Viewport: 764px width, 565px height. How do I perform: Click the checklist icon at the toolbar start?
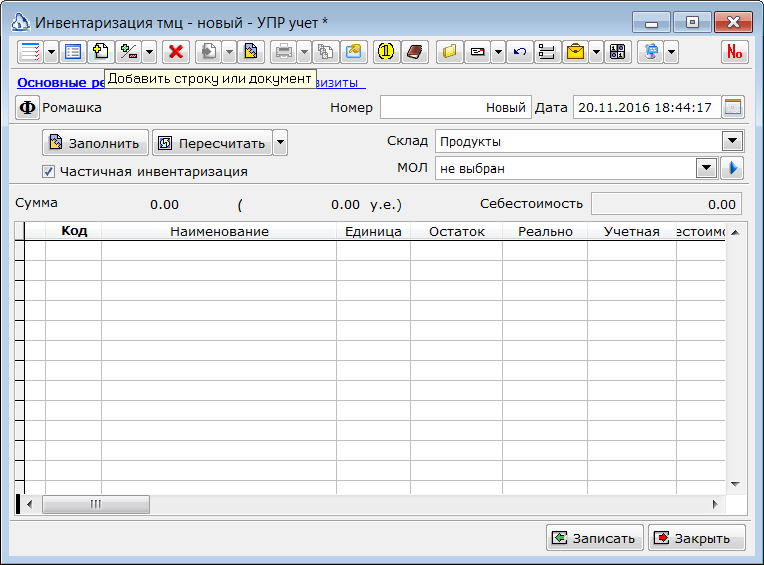point(30,52)
